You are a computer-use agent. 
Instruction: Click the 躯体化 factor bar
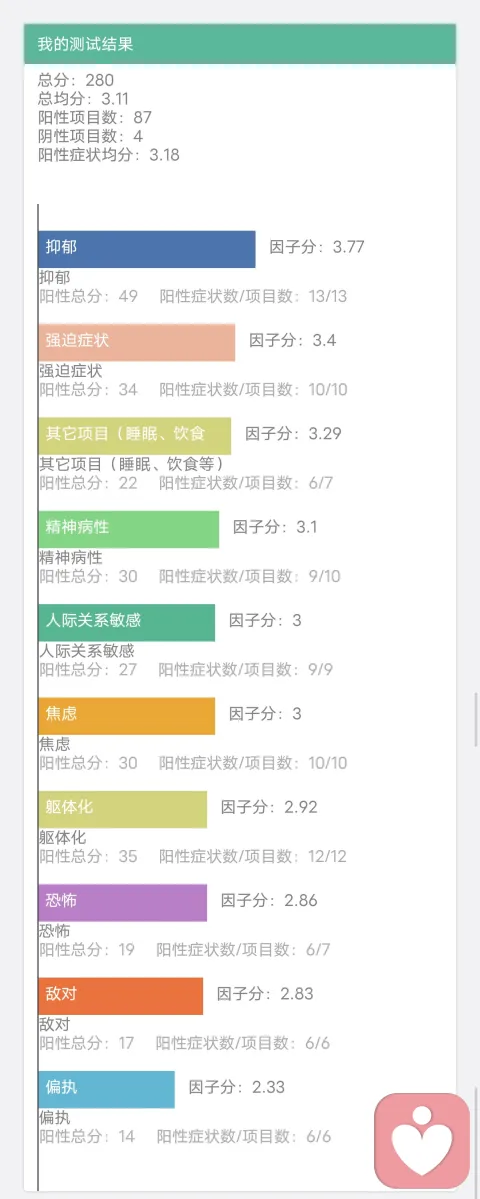(122, 809)
